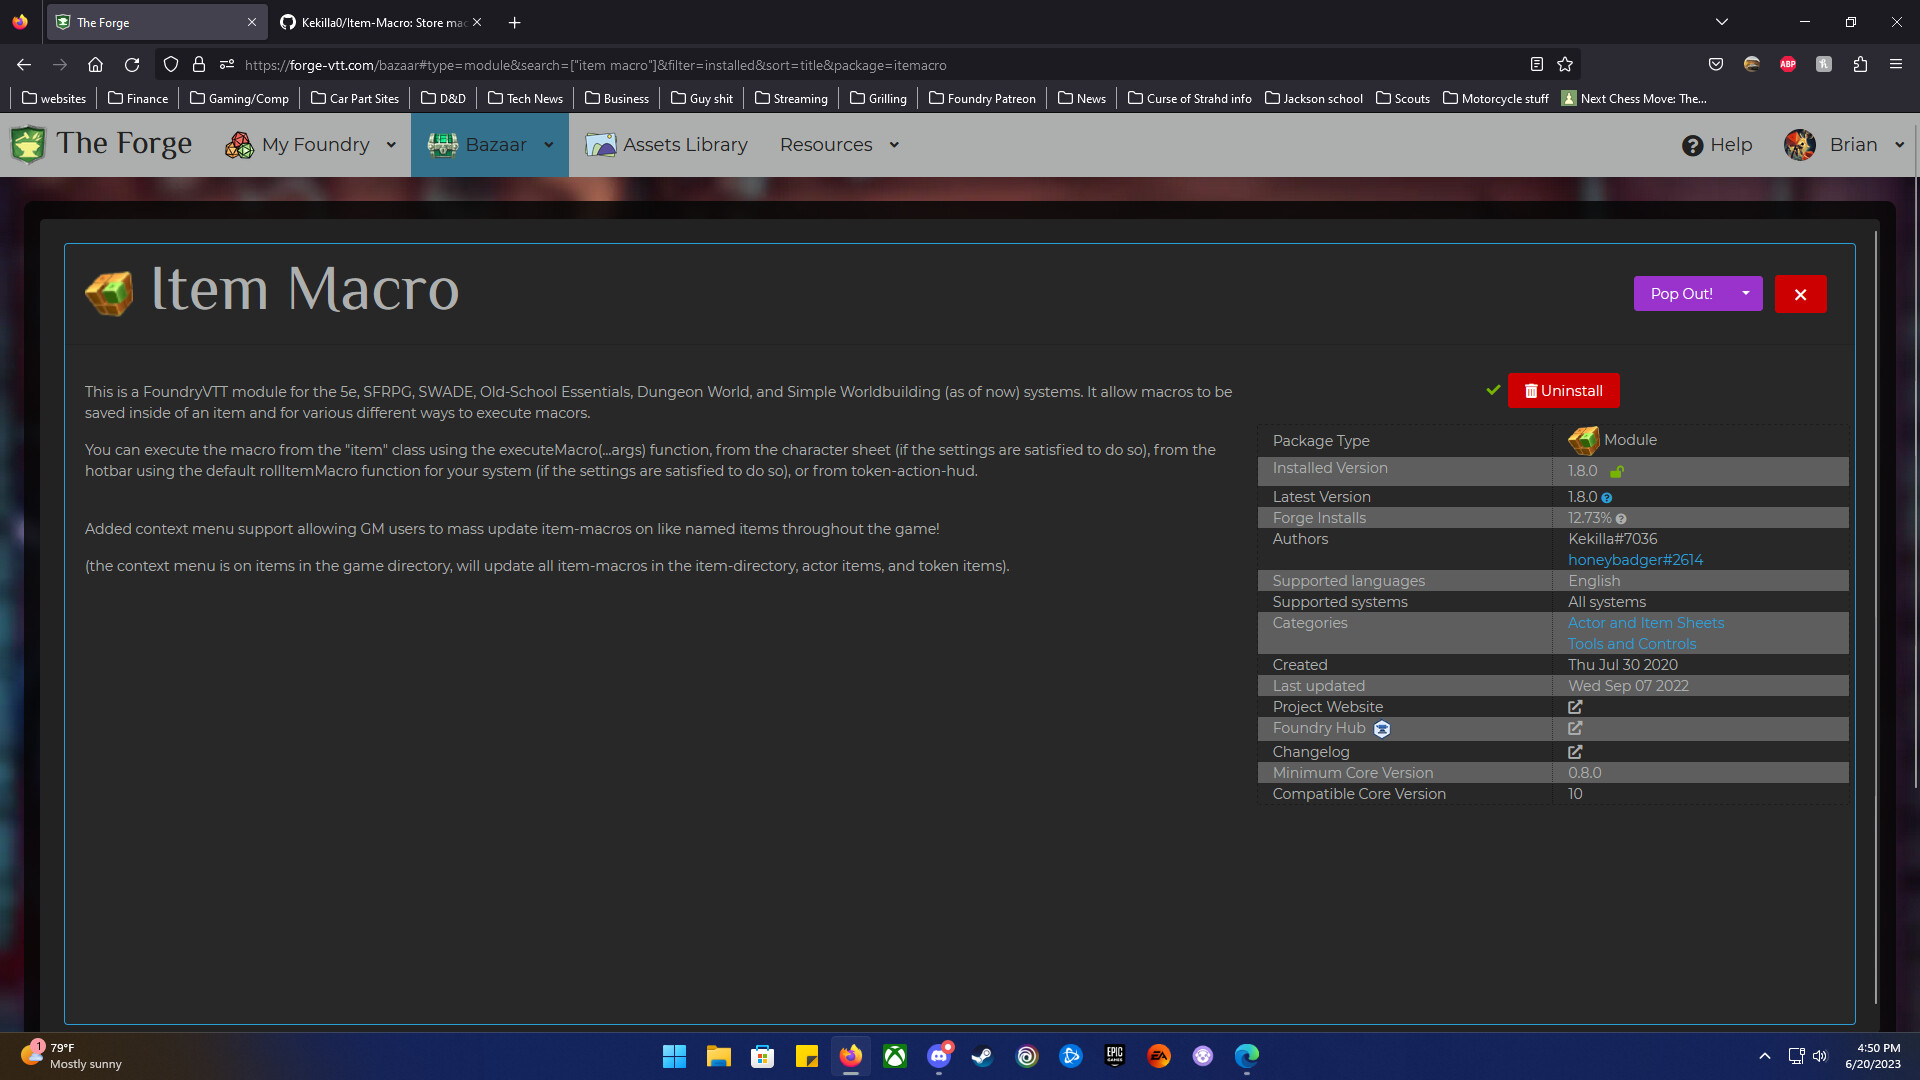Expand the My Foundry menu

[x=315, y=145]
